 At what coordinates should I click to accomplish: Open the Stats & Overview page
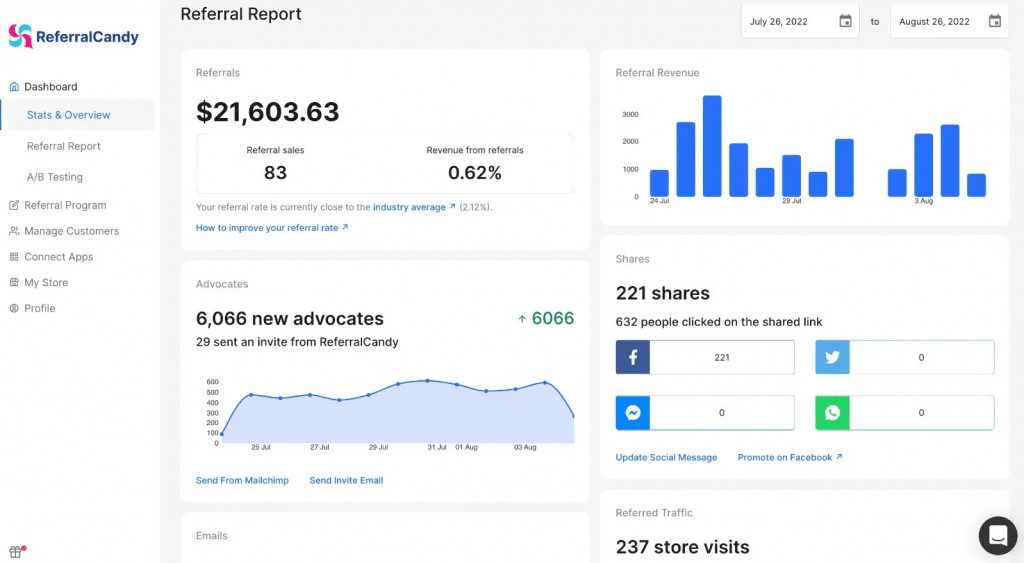pyautogui.click(x=68, y=115)
